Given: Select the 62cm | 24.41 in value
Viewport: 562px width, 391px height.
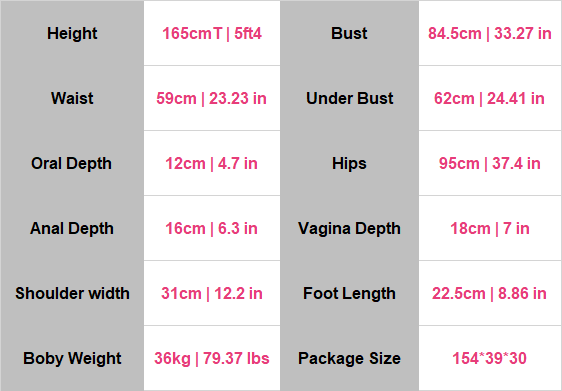Looking at the screenshot, I should (489, 99).
